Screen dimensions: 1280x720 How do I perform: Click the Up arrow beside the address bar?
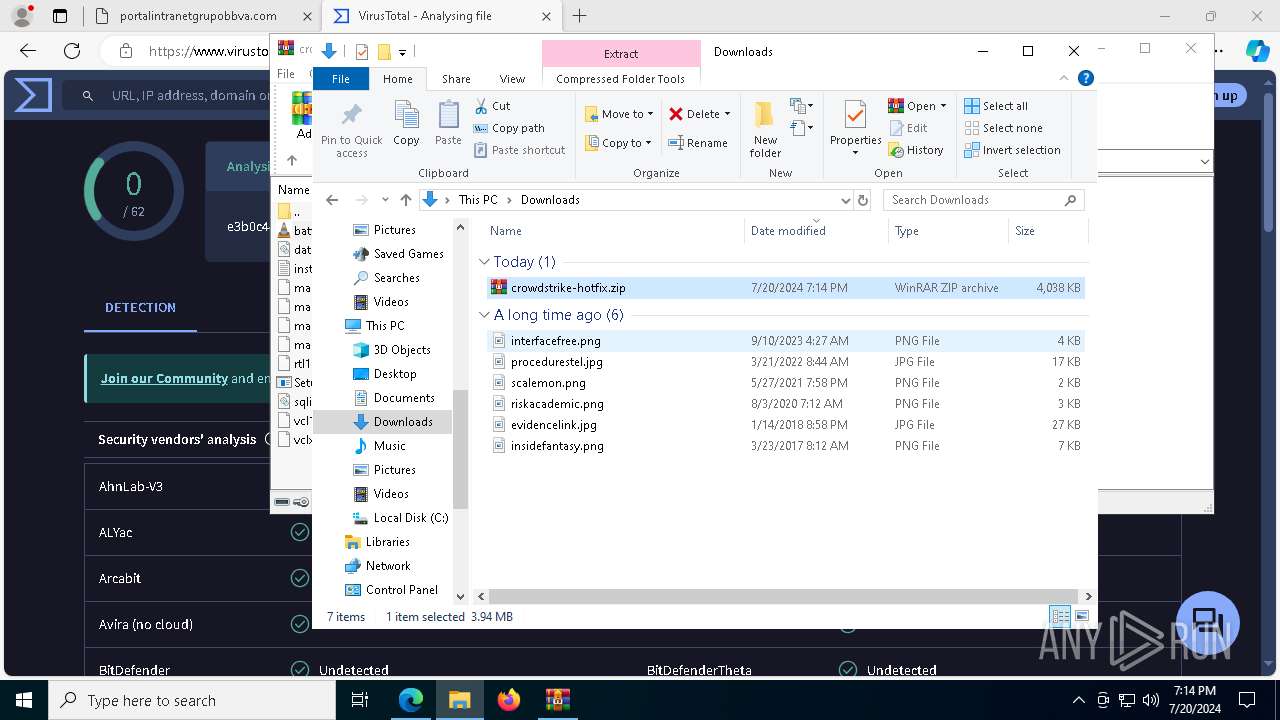tap(405, 200)
